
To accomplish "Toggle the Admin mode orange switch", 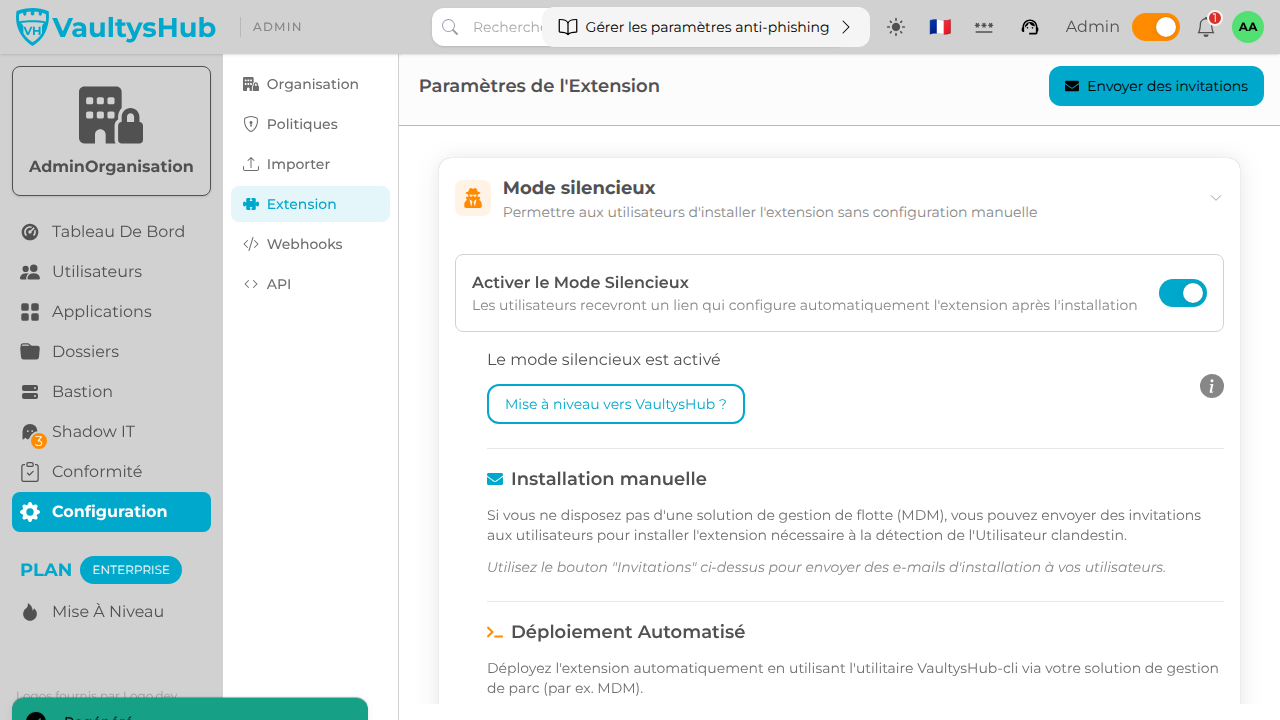I will (x=1156, y=27).
